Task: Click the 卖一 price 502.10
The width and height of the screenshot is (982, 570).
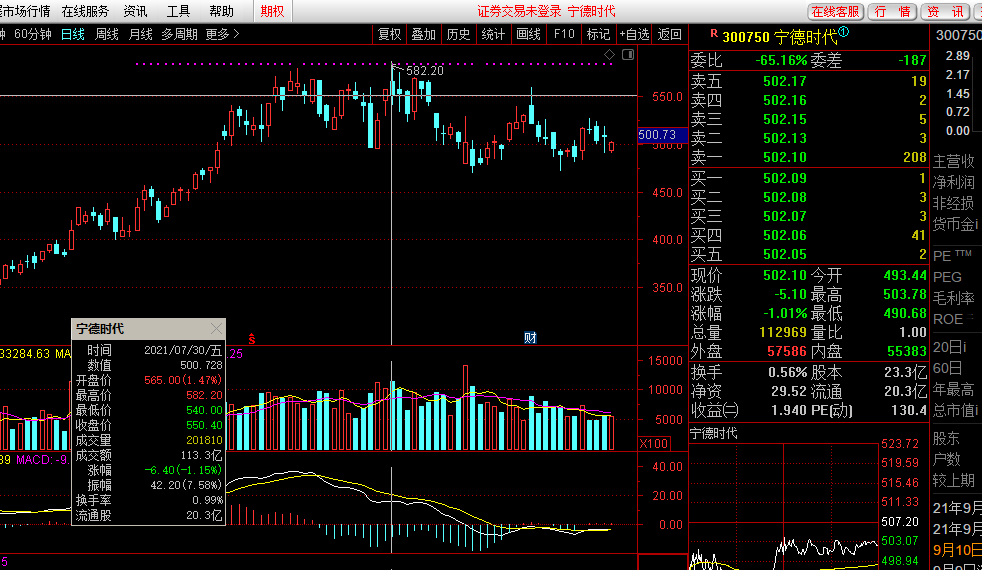Action: tap(785, 157)
